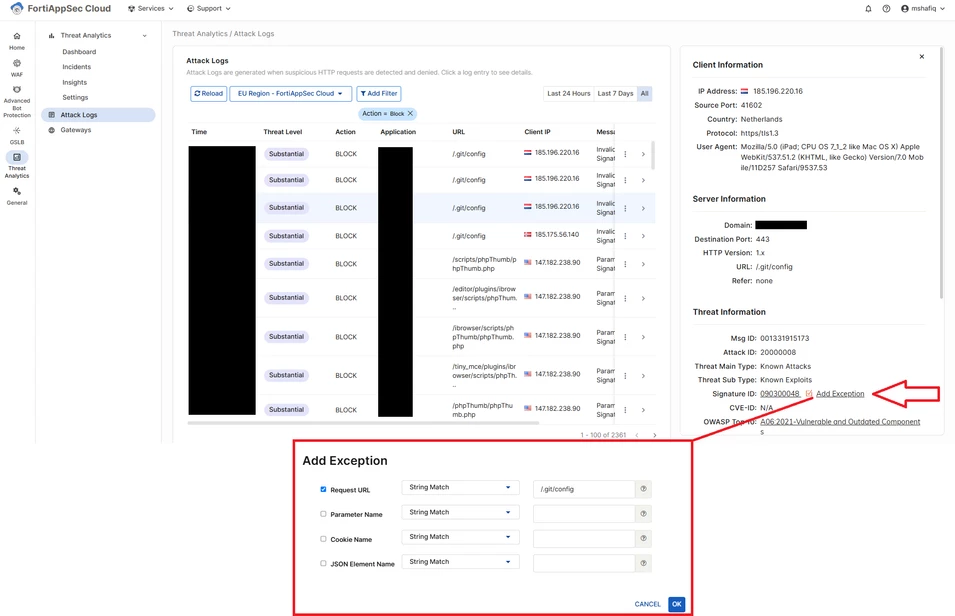Open Advanced Bot Protection sidebar icon
This screenshot has height=616, width=955.
(17, 101)
